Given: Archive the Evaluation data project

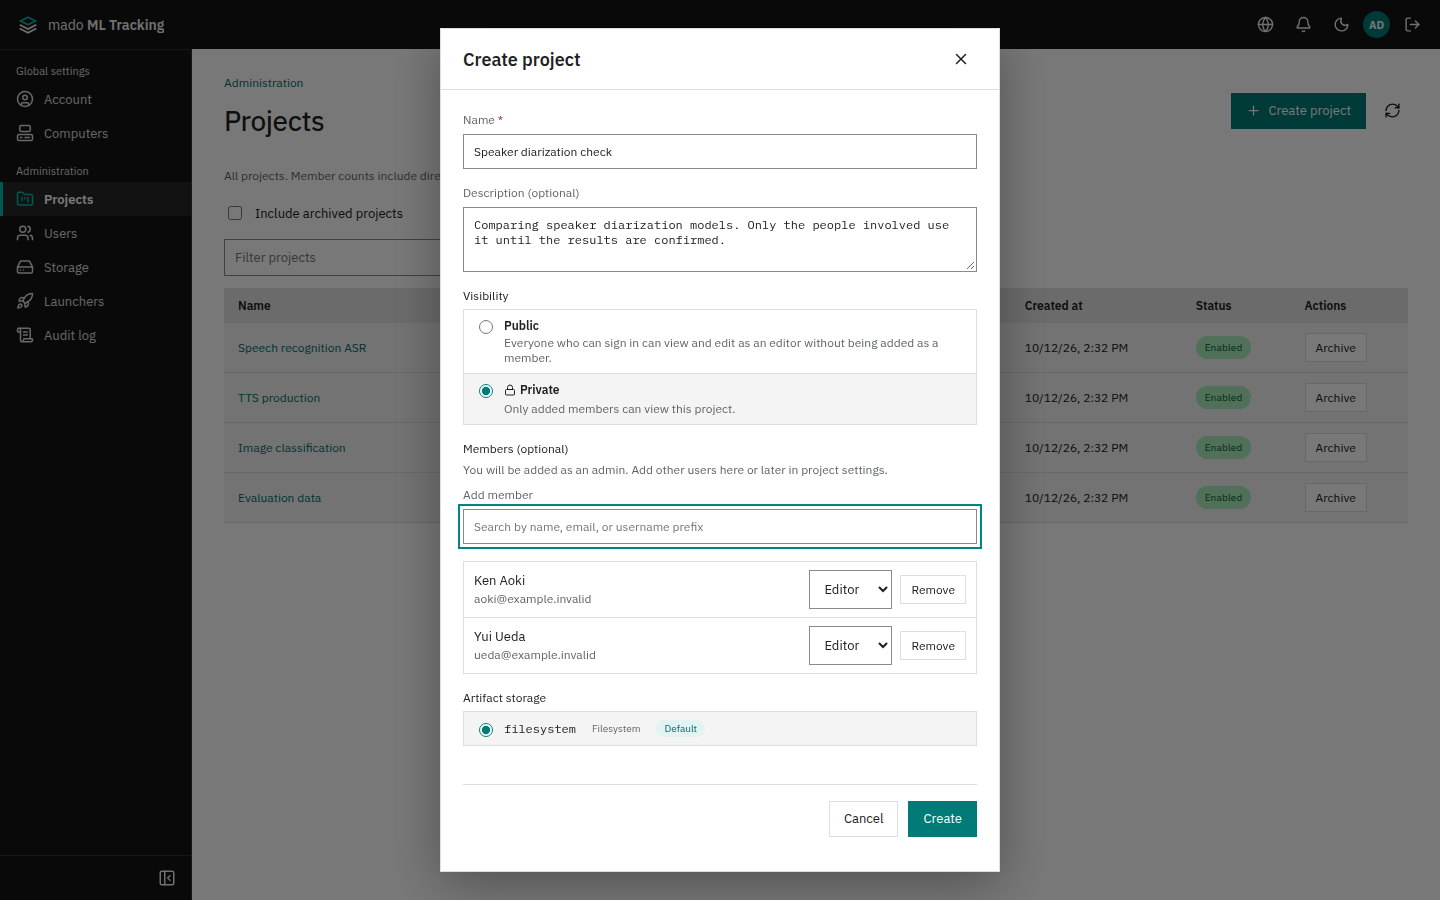Looking at the screenshot, I should coord(1335,498).
